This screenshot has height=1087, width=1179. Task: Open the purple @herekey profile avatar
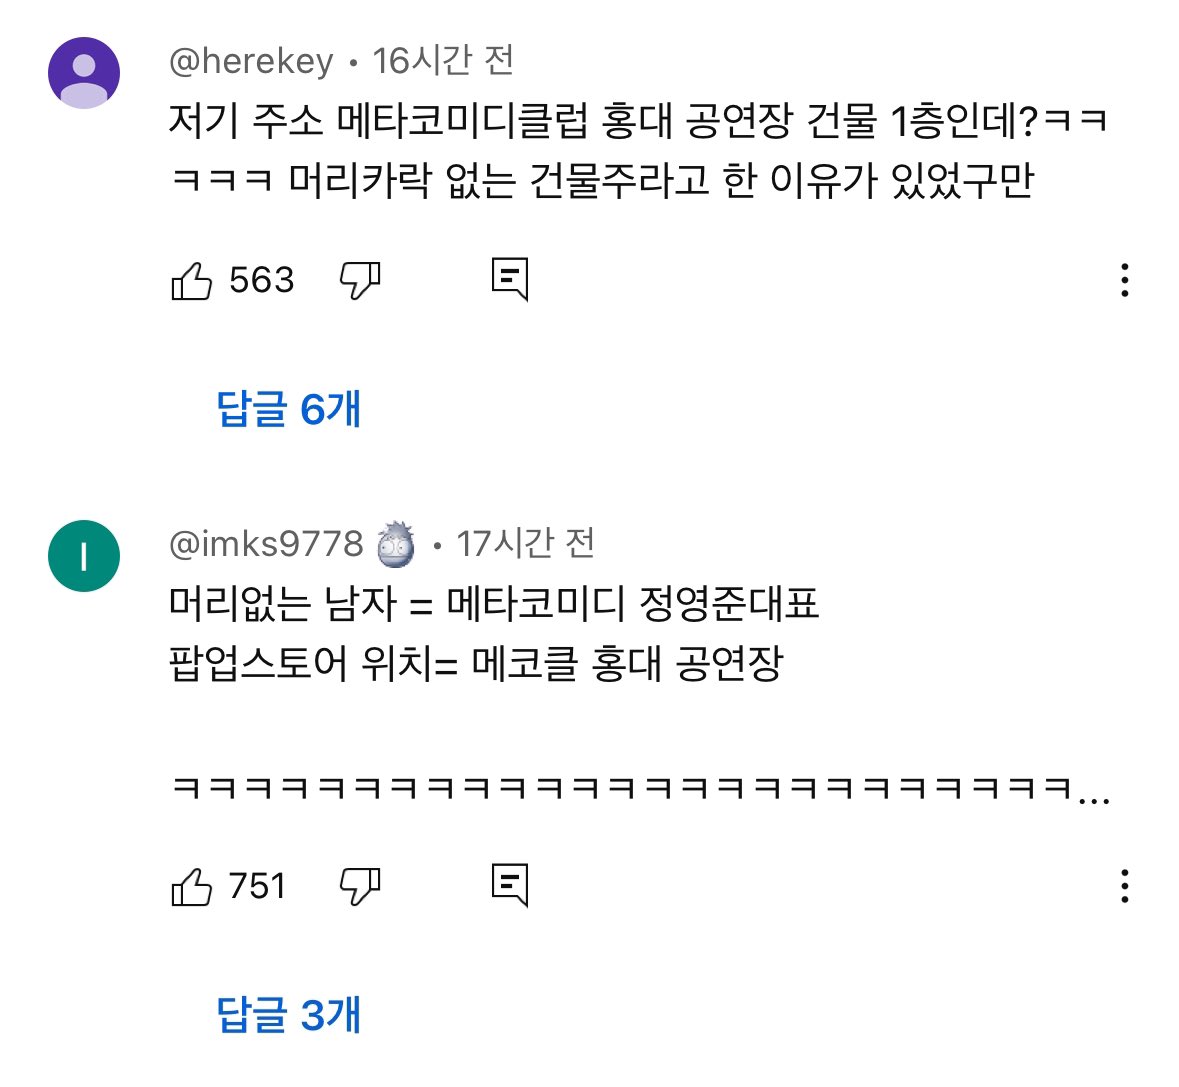(x=84, y=73)
